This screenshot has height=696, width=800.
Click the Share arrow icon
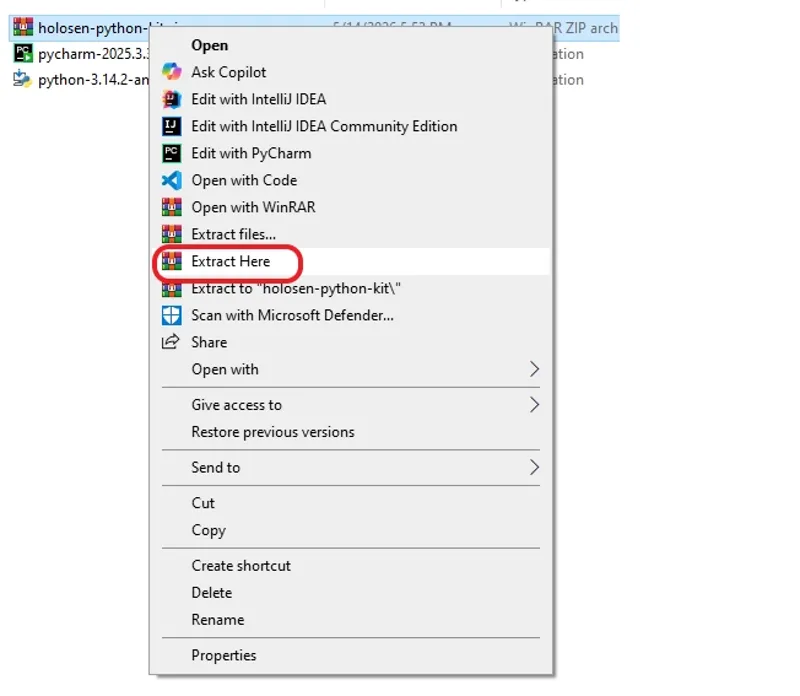pyautogui.click(x=170, y=341)
